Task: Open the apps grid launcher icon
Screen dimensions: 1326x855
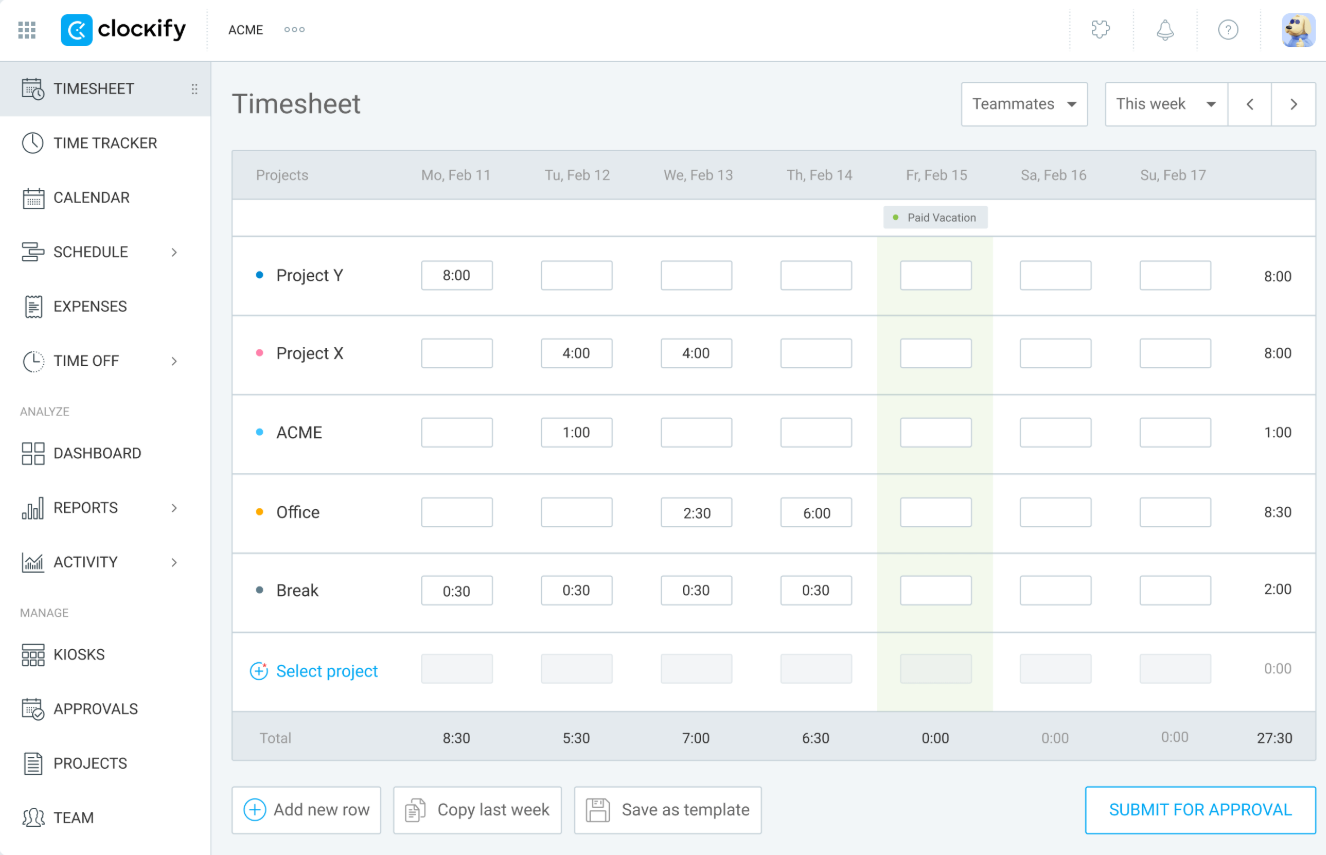Action: [27, 30]
